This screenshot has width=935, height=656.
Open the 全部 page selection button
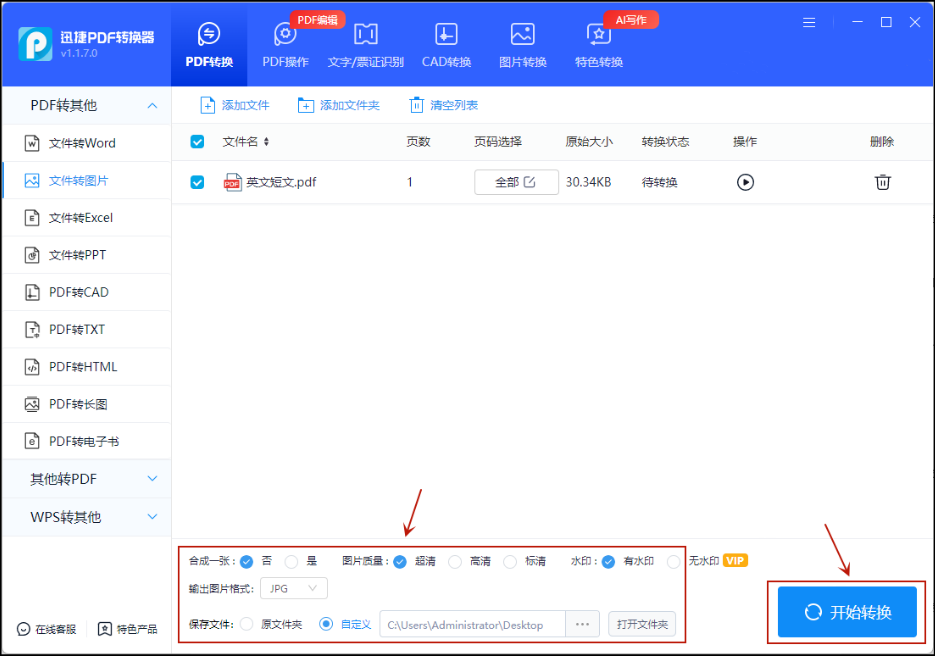(x=516, y=182)
